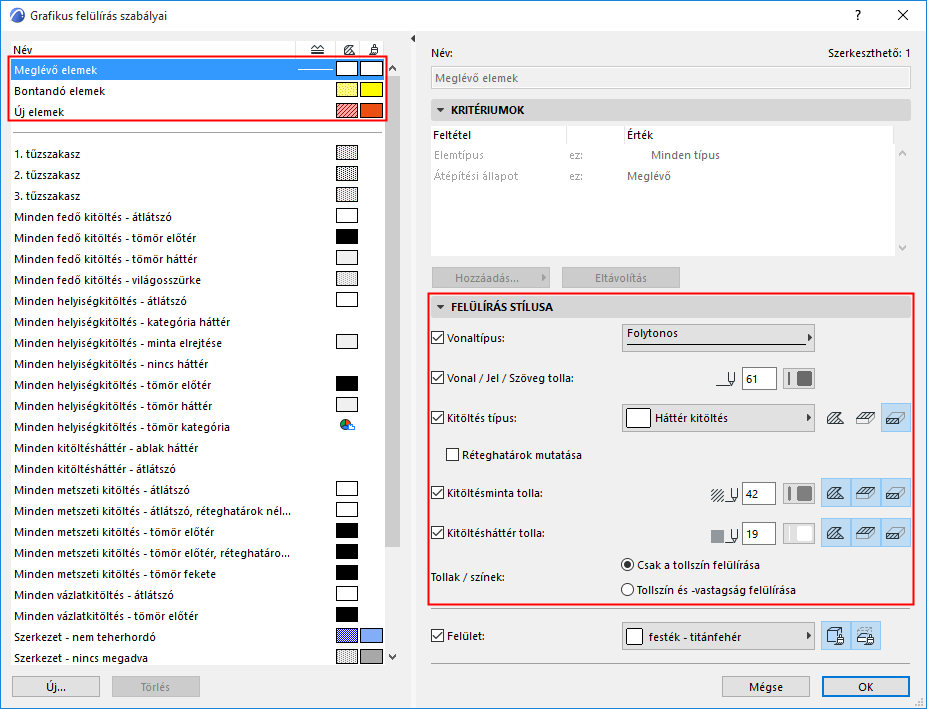Click the Név text field
Image resolution: width=927 pixels, height=709 pixels.
pyautogui.click(x=670, y=78)
